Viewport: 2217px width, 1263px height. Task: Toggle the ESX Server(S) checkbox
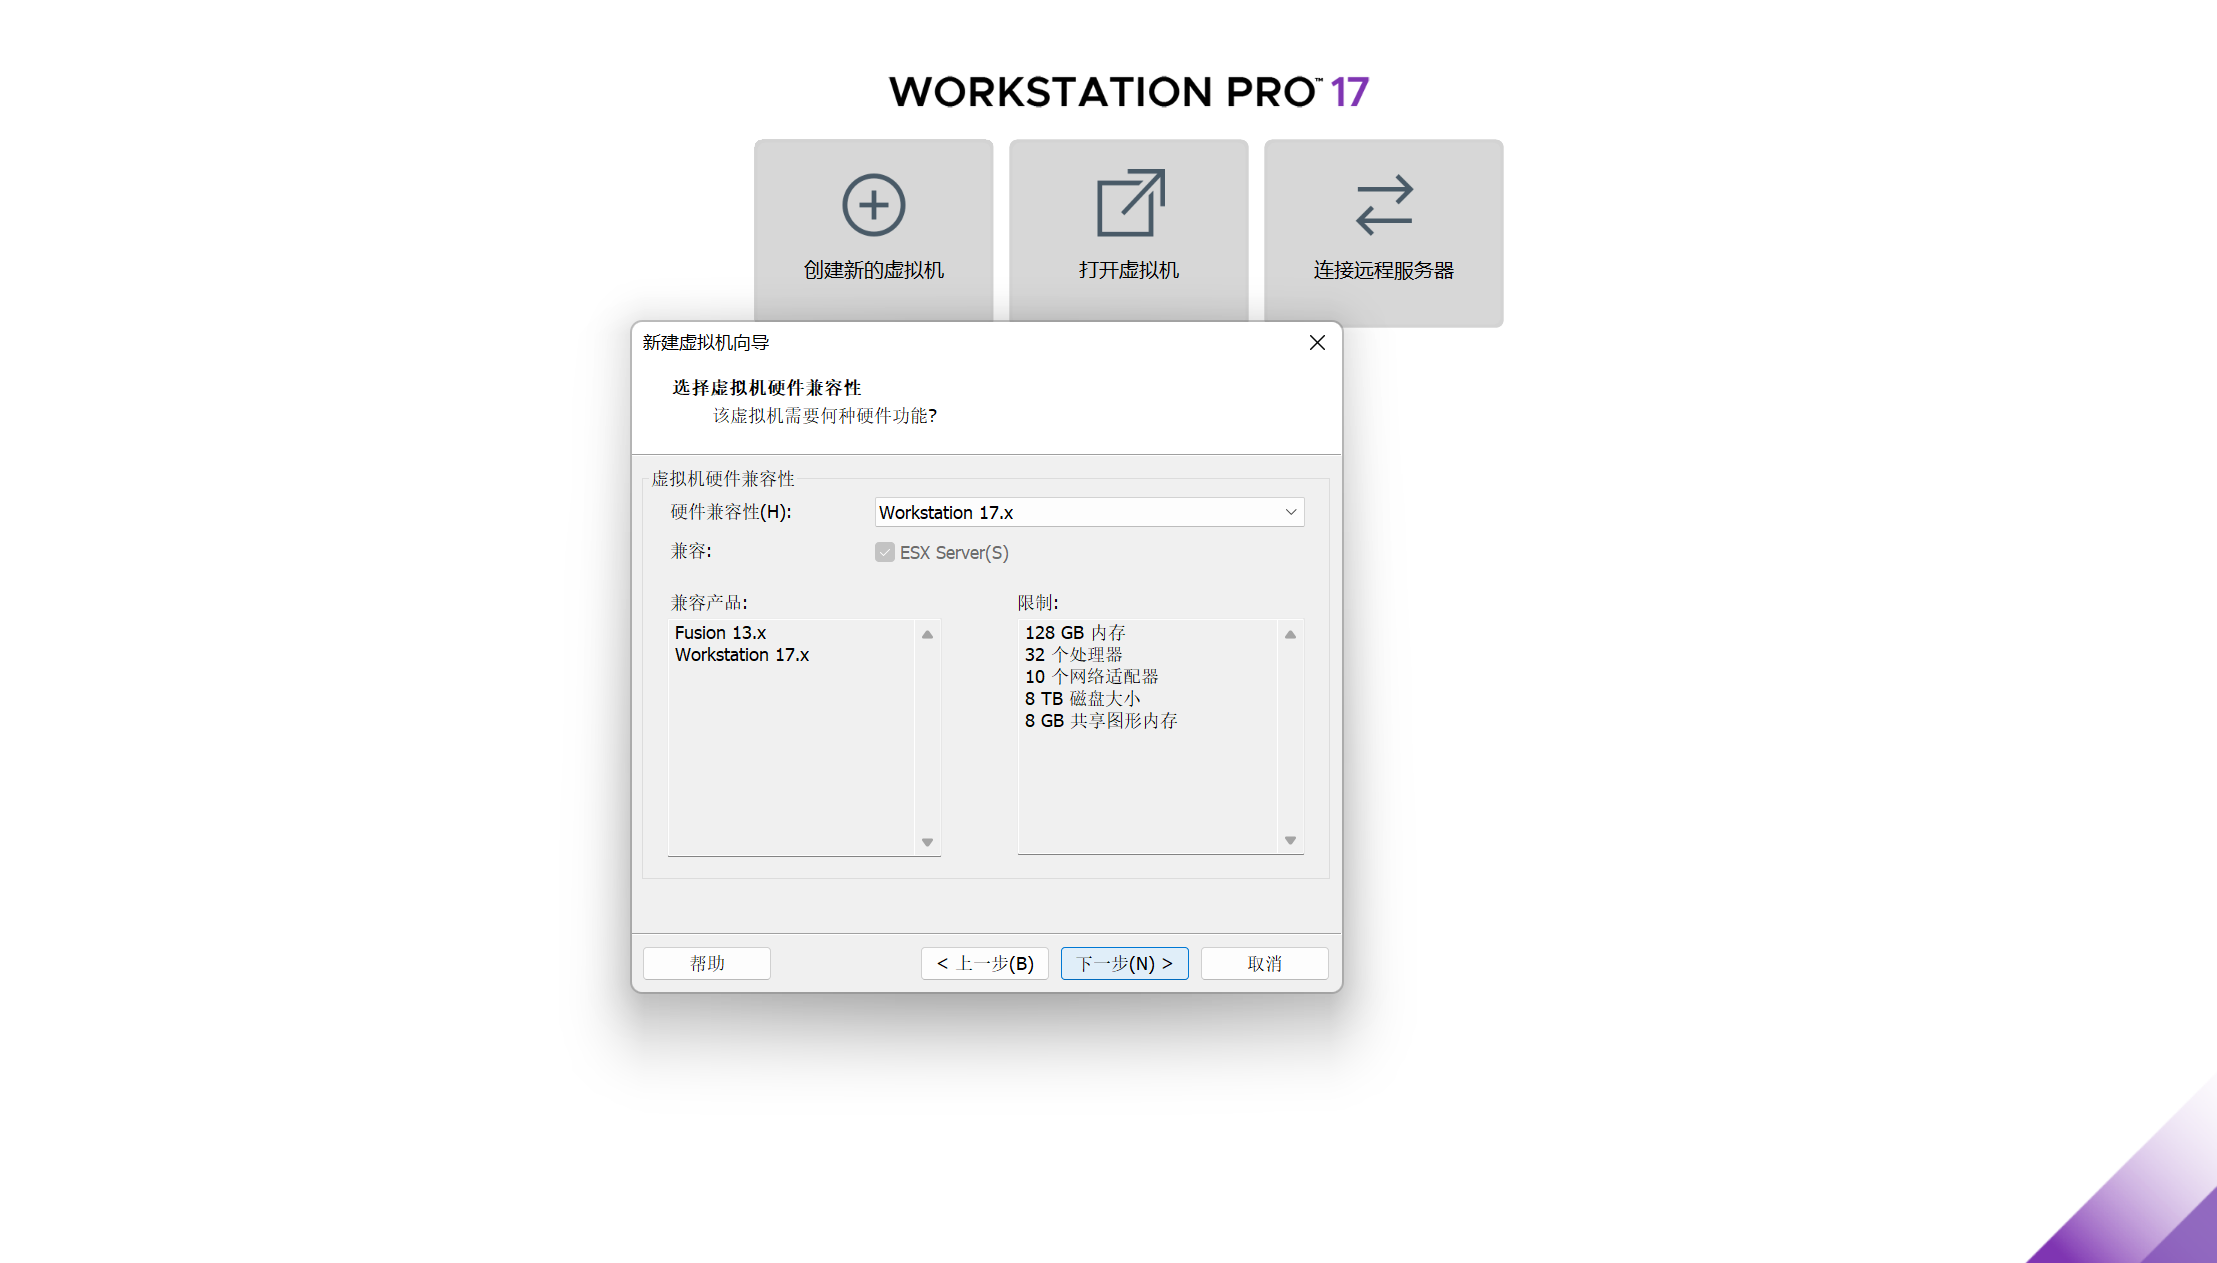coord(885,553)
